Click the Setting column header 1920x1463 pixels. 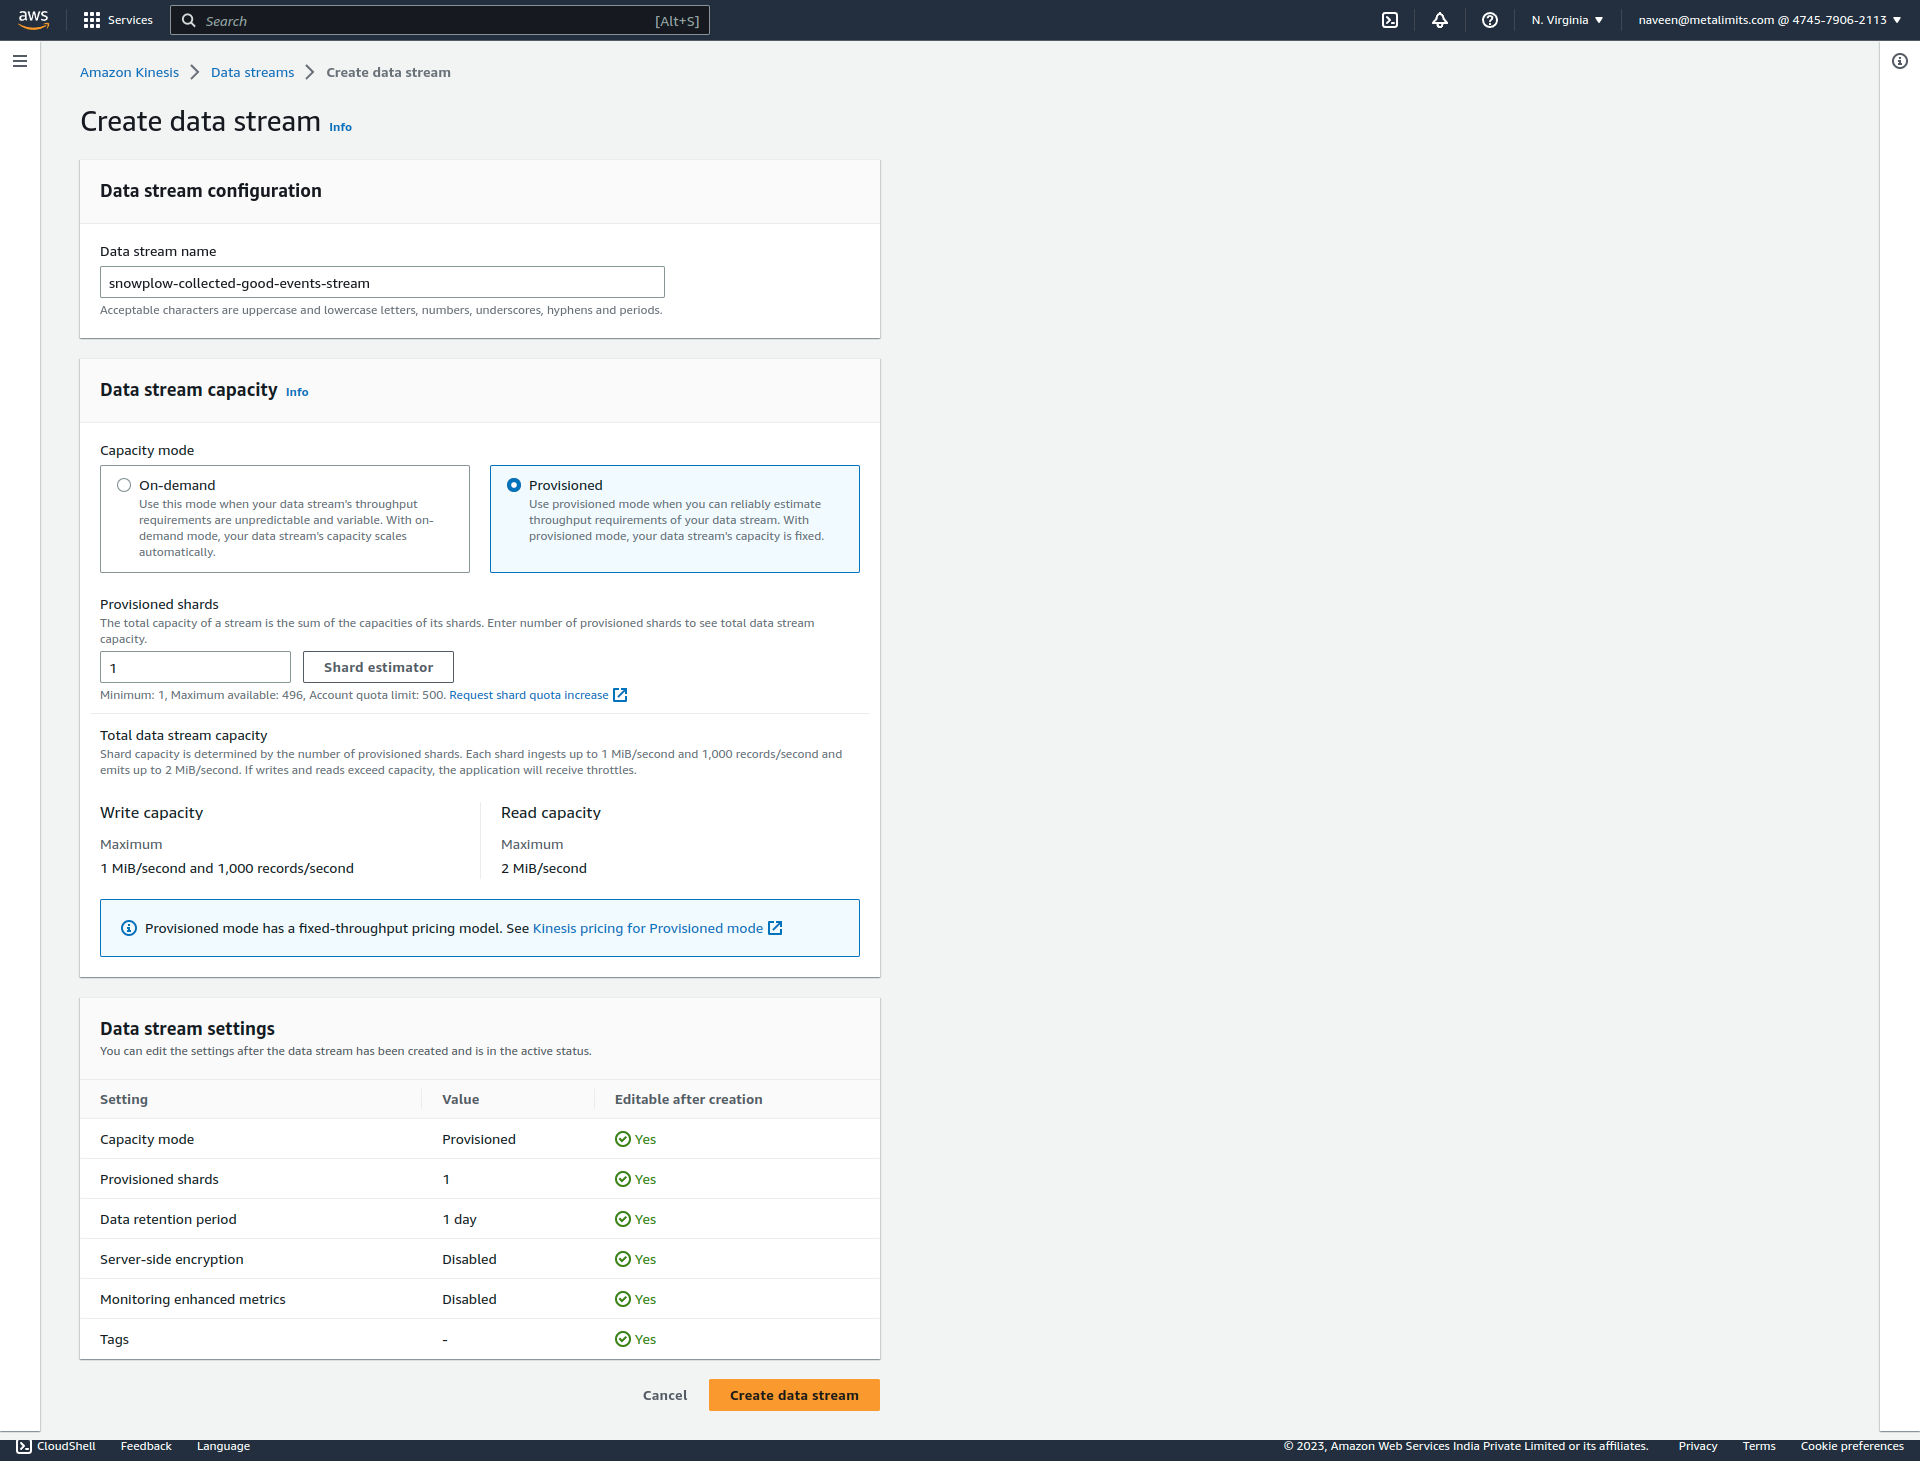[124, 1099]
